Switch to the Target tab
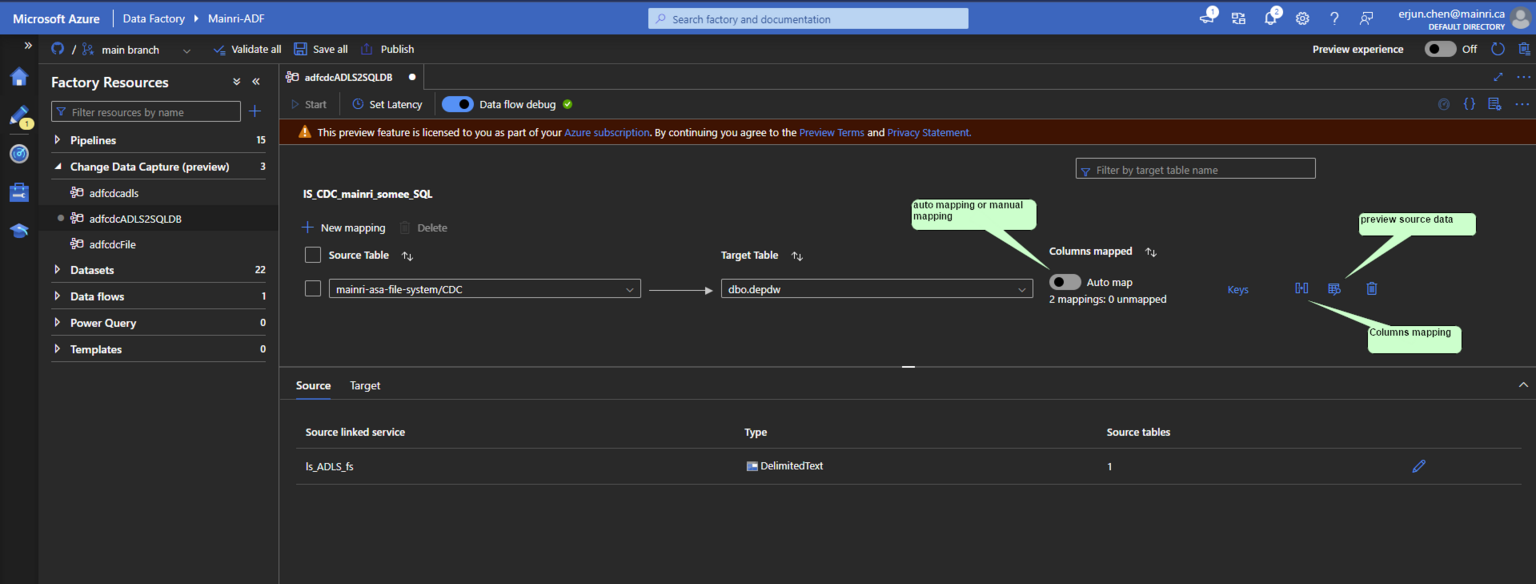The width and height of the screenshot is (1536, 584). tap(365, 385)
